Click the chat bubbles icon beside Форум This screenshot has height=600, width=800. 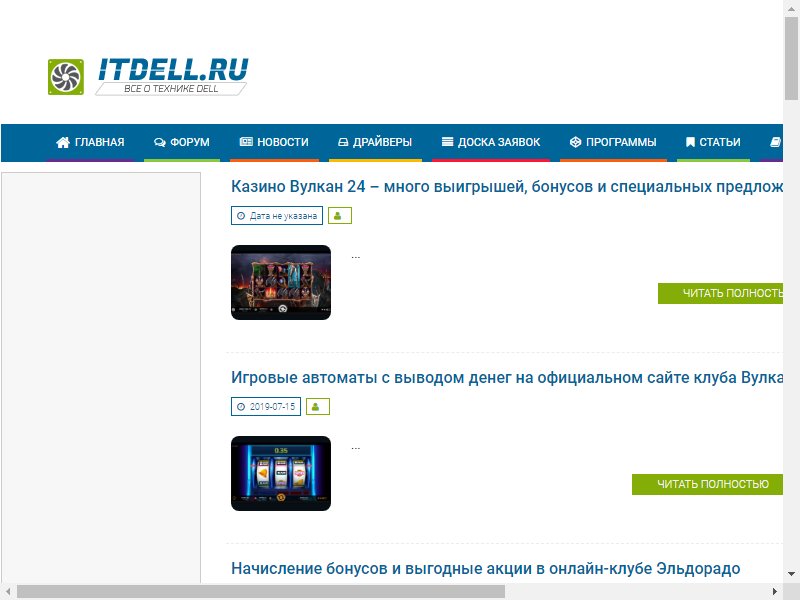point(160,142)
